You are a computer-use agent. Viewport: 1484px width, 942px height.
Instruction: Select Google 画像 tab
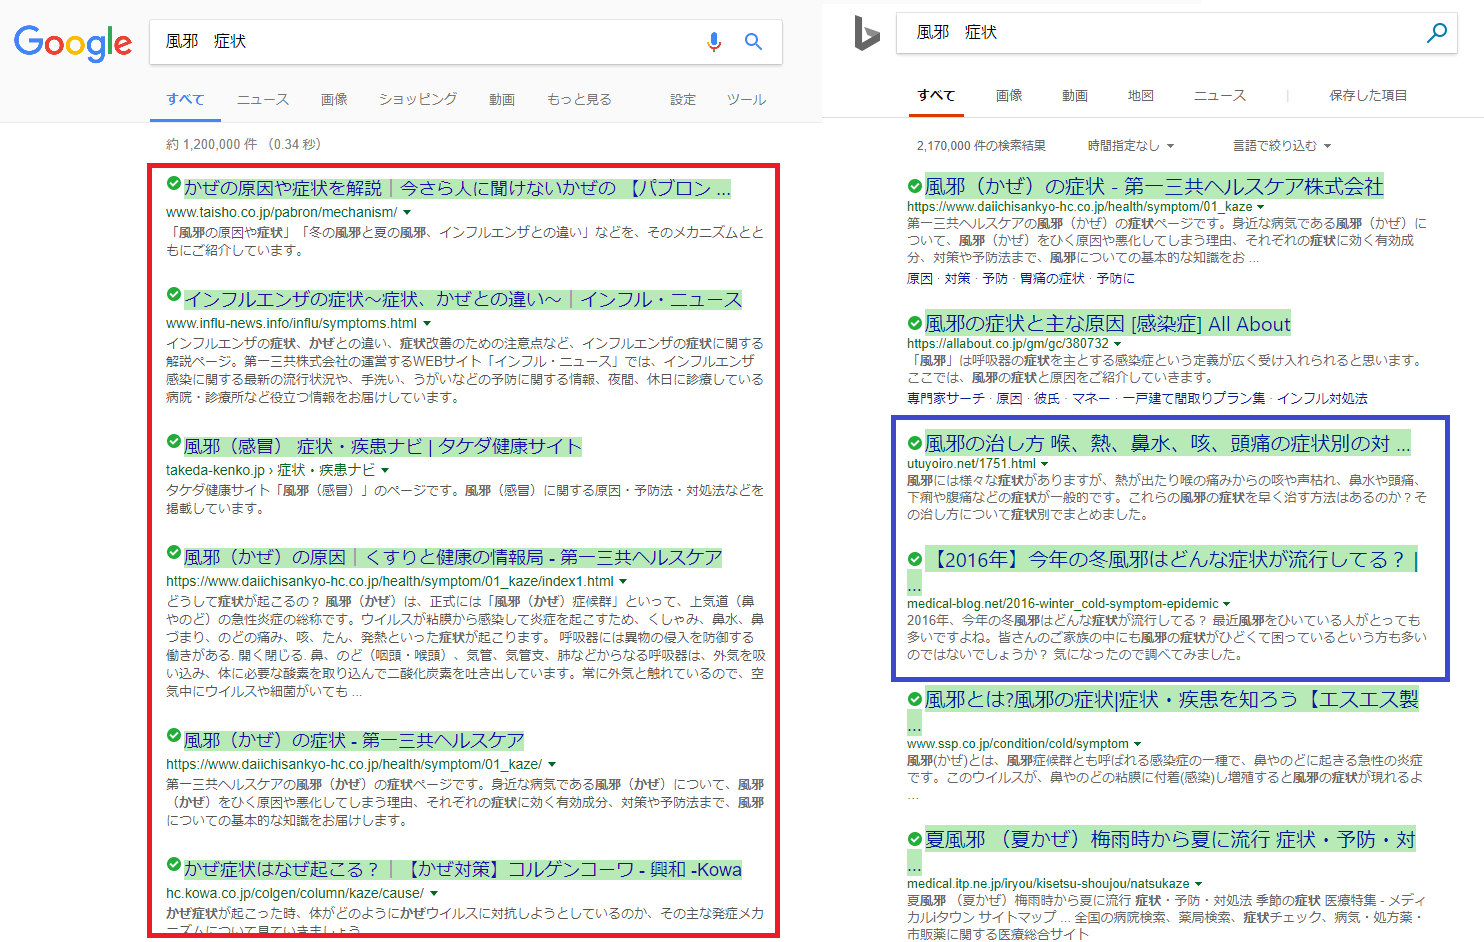(334, 99)
